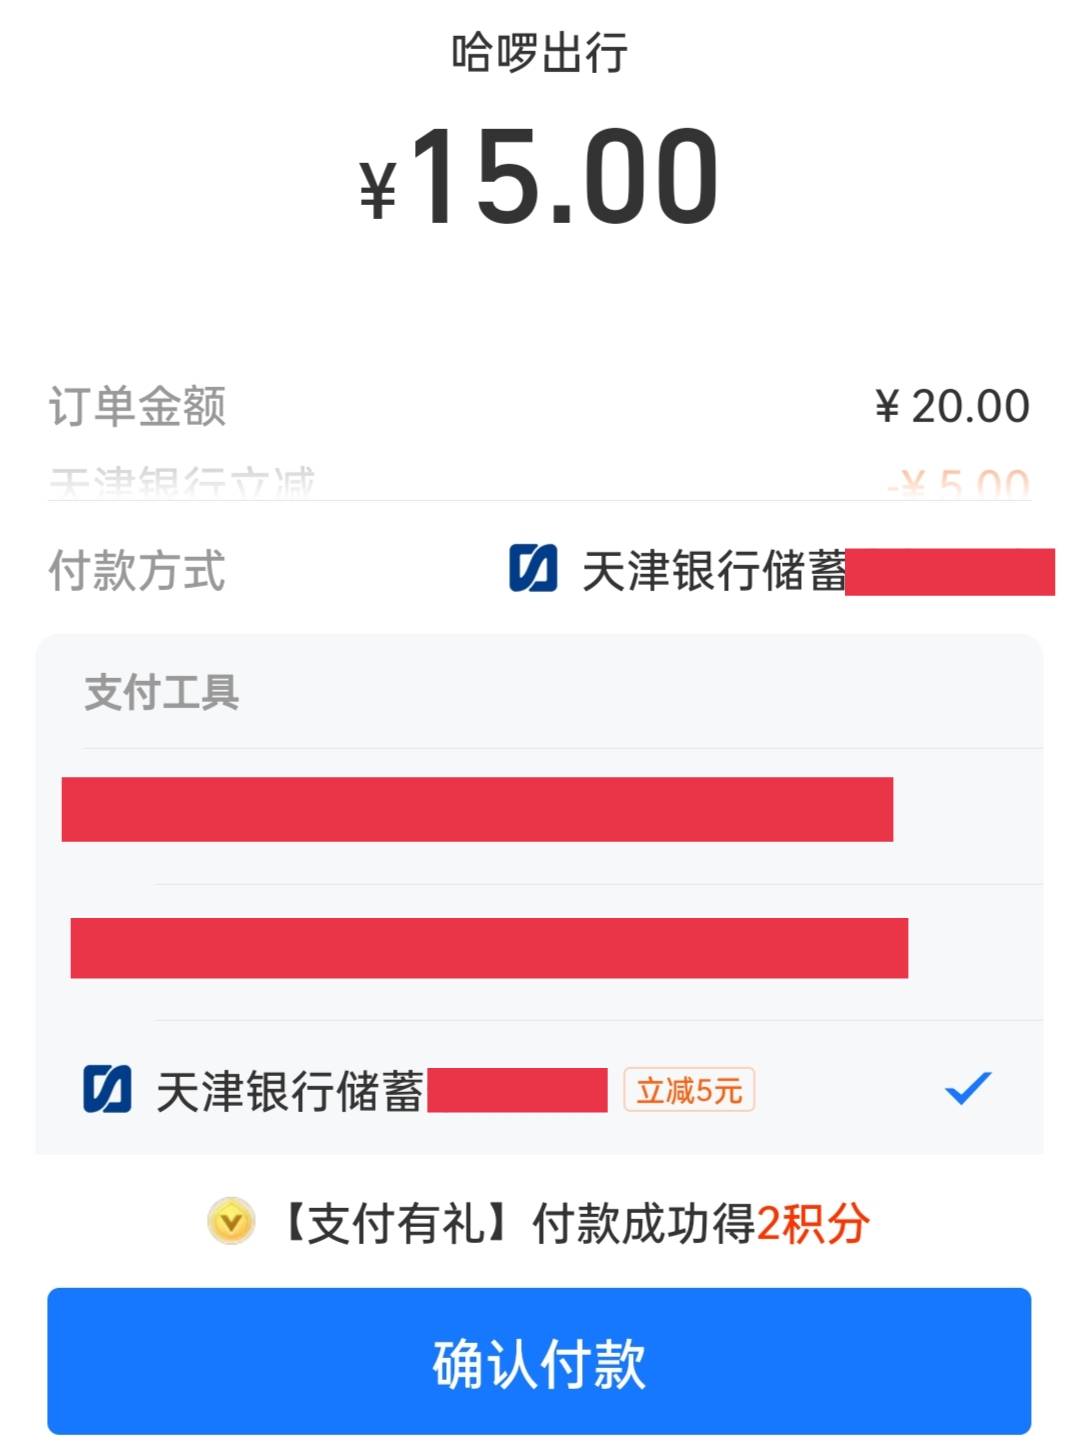
Task: Click the 天津银行 logo in 付款方式 row
Action: click(x=533, y=569)
